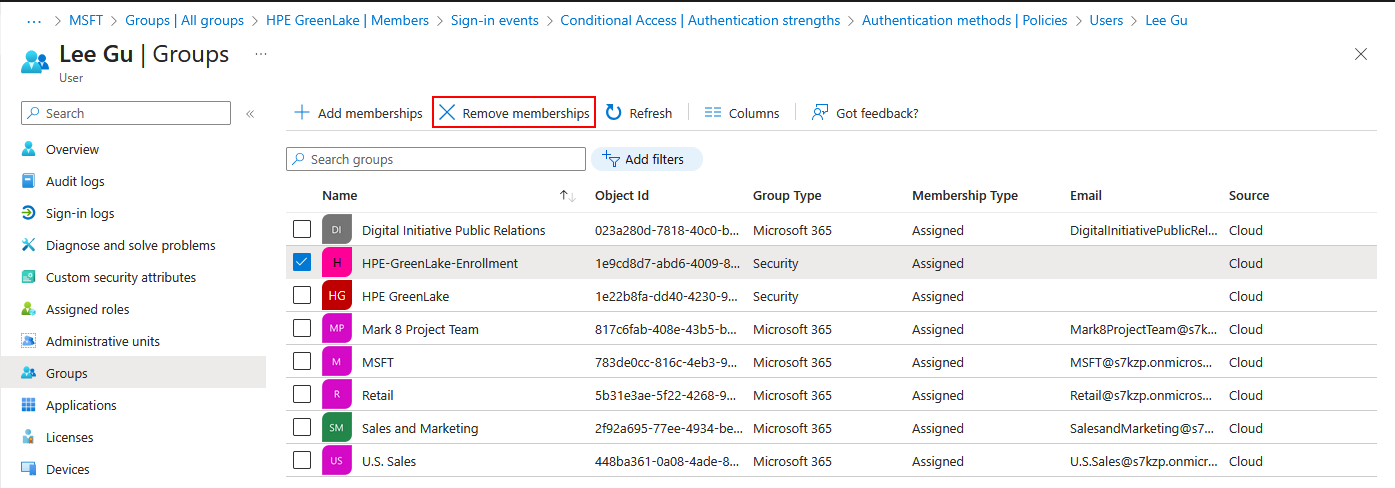
Task: Open the more options ellipsis beside title
Action: point(261,54)
